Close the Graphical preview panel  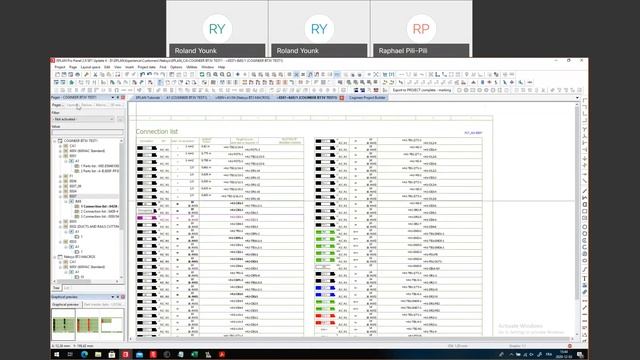(x=122, y=297)
